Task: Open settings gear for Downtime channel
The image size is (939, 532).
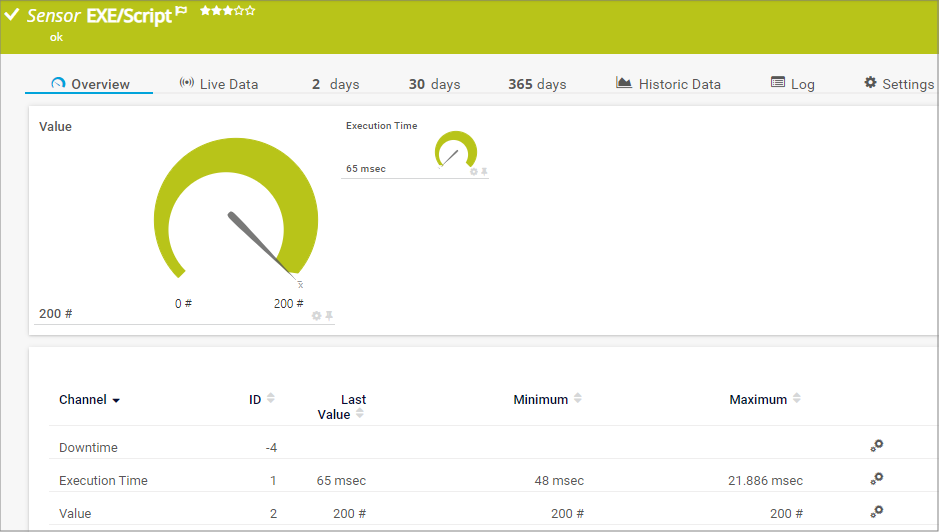Action: [x=877, y=446]
